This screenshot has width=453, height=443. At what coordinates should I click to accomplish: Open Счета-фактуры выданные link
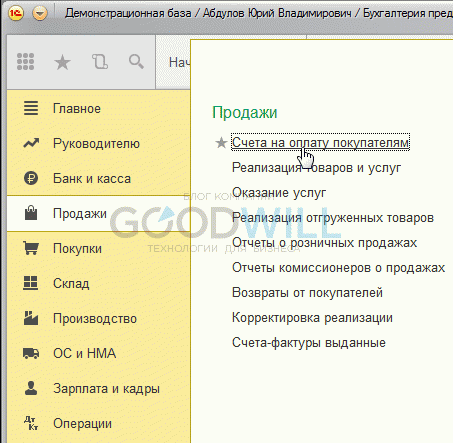309,343
